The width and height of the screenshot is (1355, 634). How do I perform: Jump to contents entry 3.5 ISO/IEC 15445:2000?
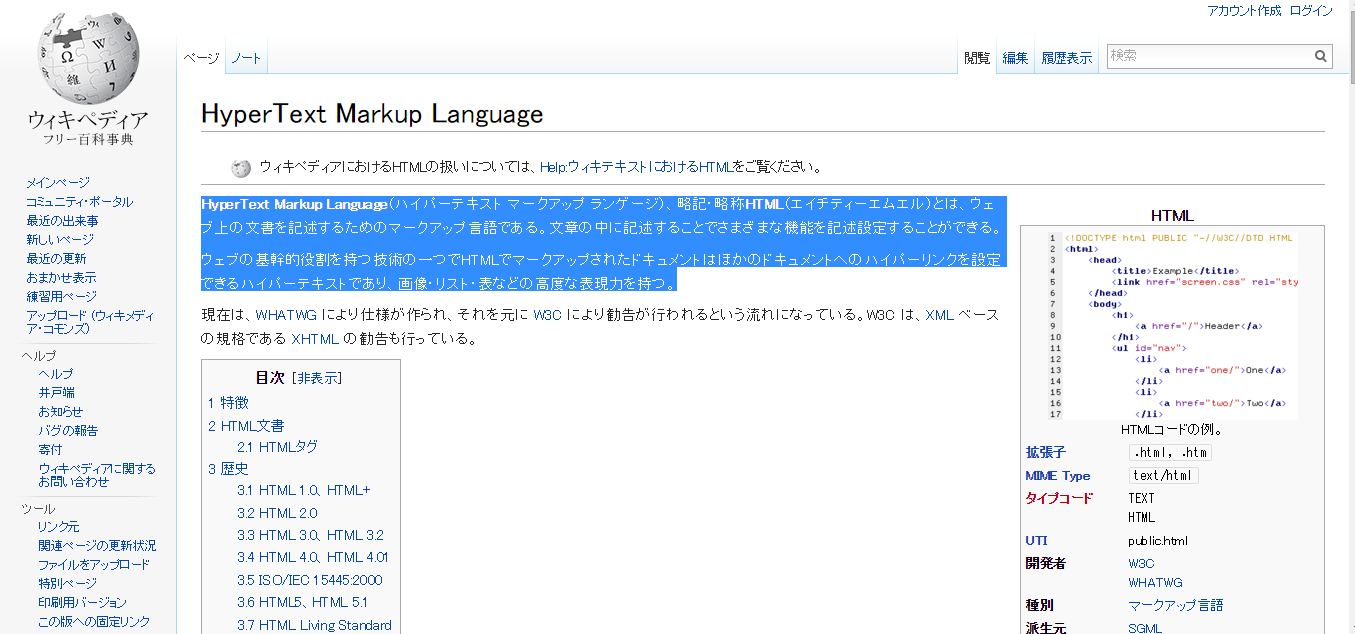pyautogui.click(x=309, y=580)
